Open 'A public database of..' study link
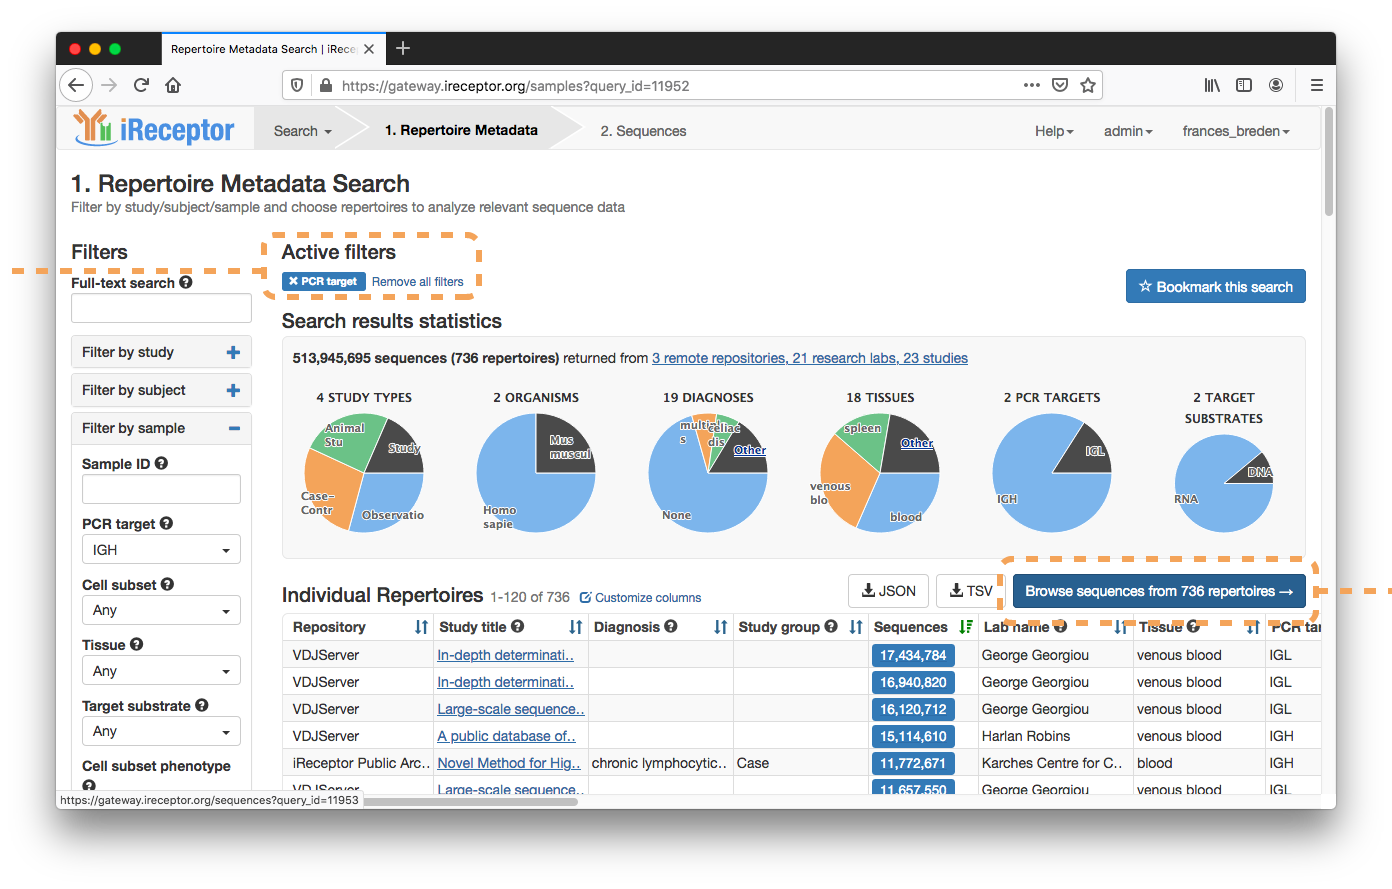 click(x=506, y=736)
